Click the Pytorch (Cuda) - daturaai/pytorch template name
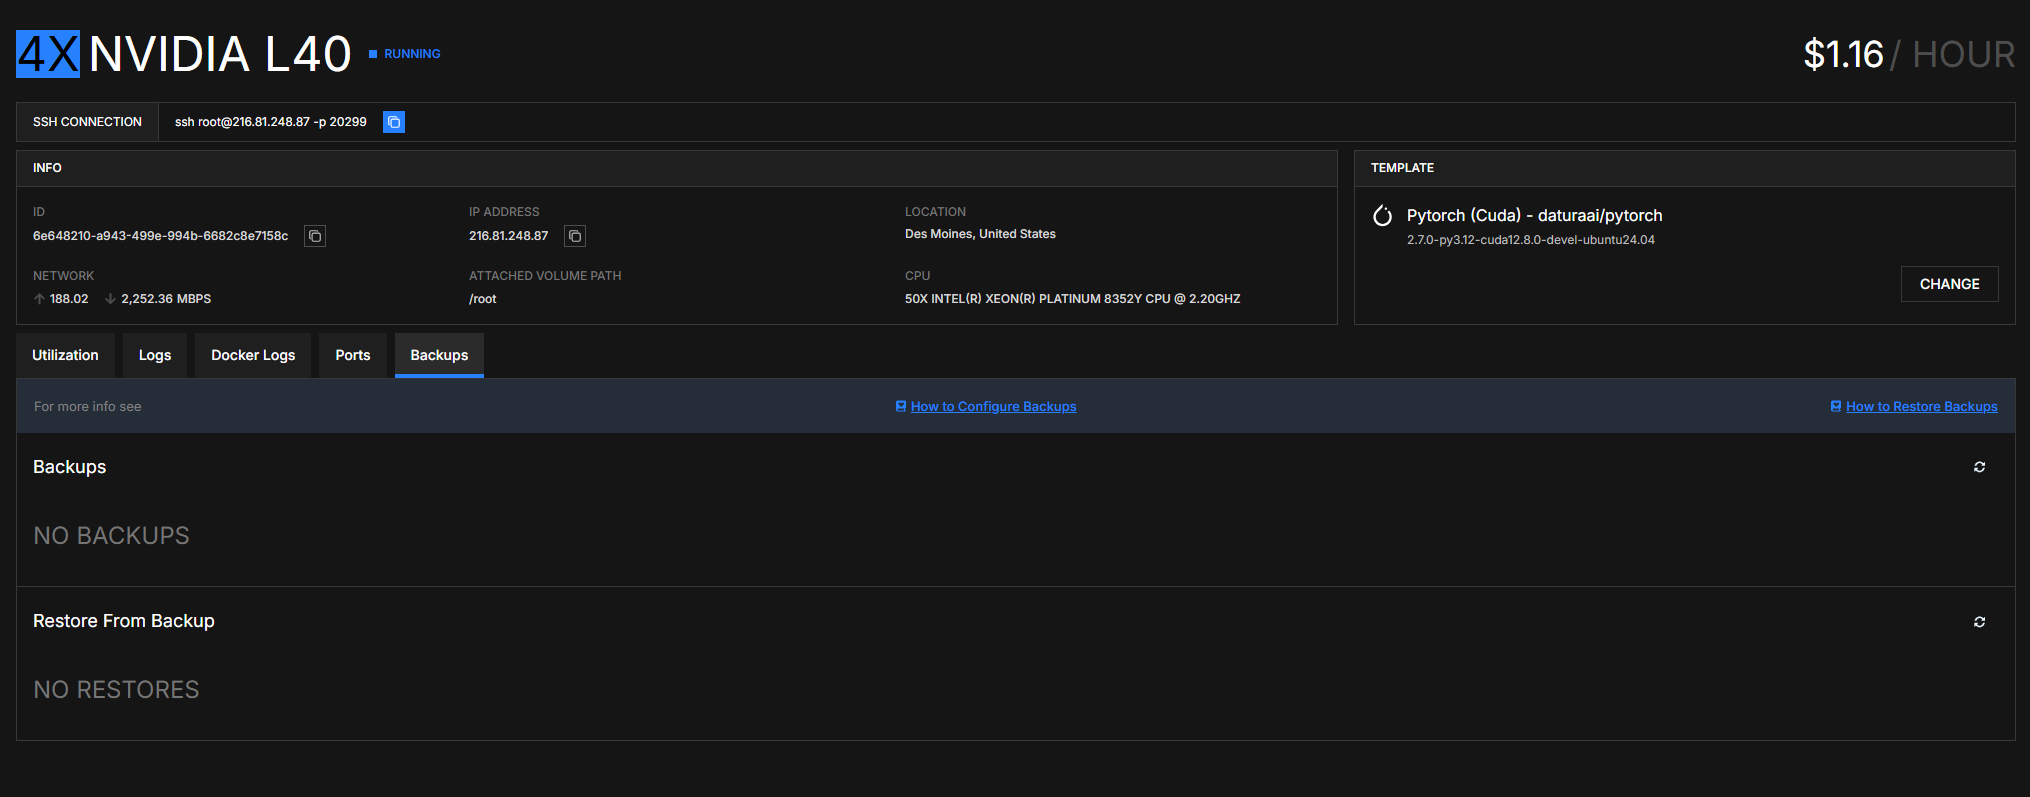 (x=1534, y=216)
